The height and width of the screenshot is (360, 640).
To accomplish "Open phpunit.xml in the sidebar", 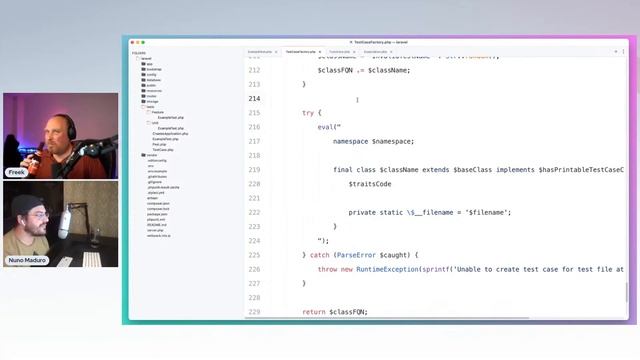I will (x=156, y=220).
